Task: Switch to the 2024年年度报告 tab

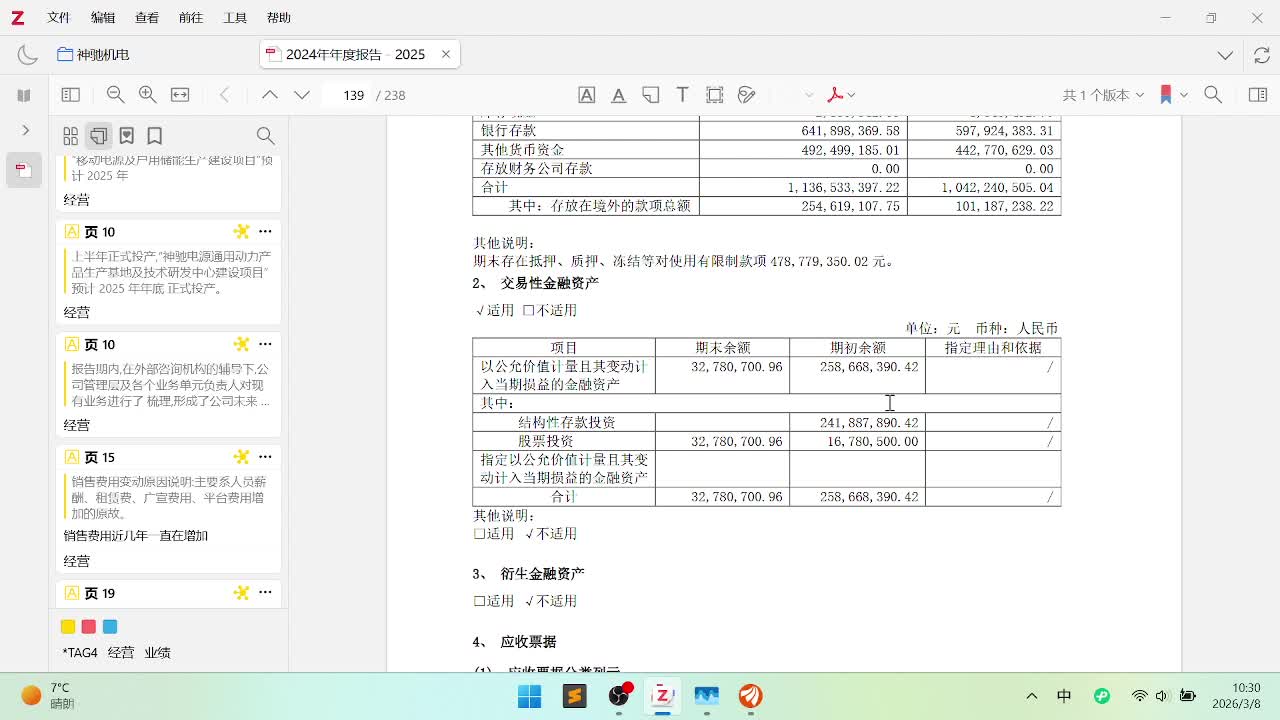Action: pos(355,55)
